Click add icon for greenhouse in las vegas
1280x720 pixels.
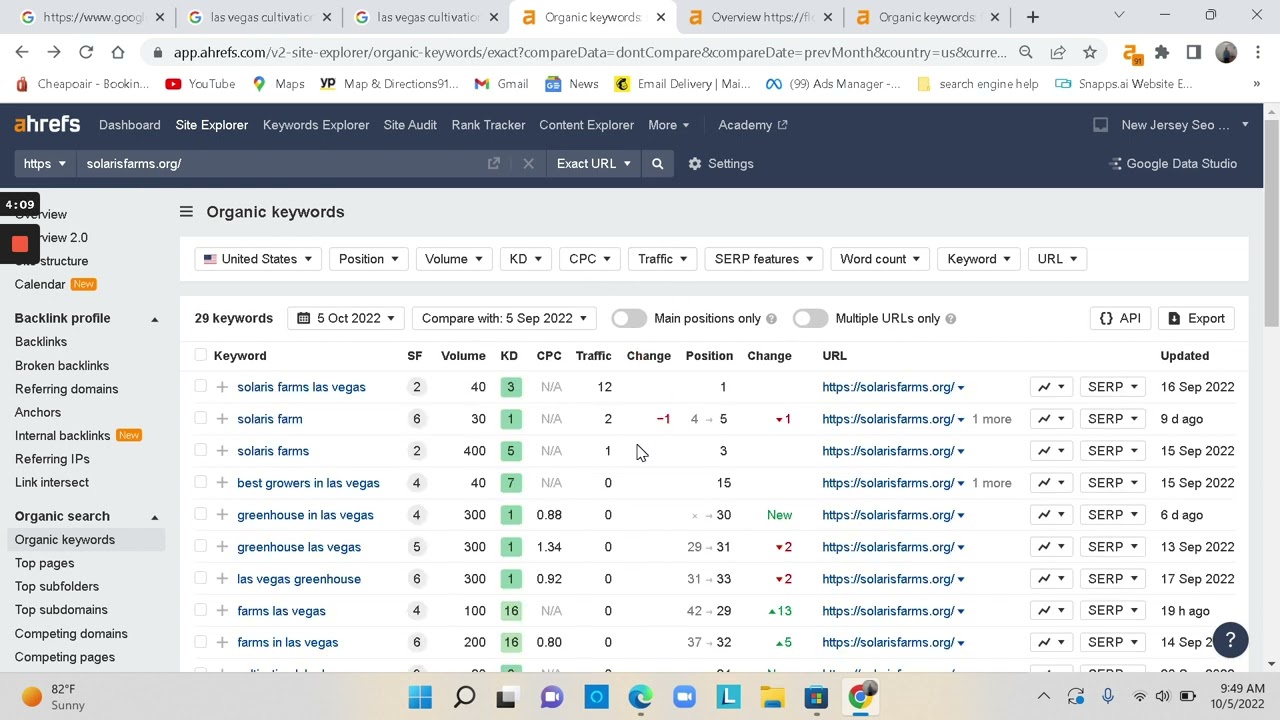coord(222,515)
